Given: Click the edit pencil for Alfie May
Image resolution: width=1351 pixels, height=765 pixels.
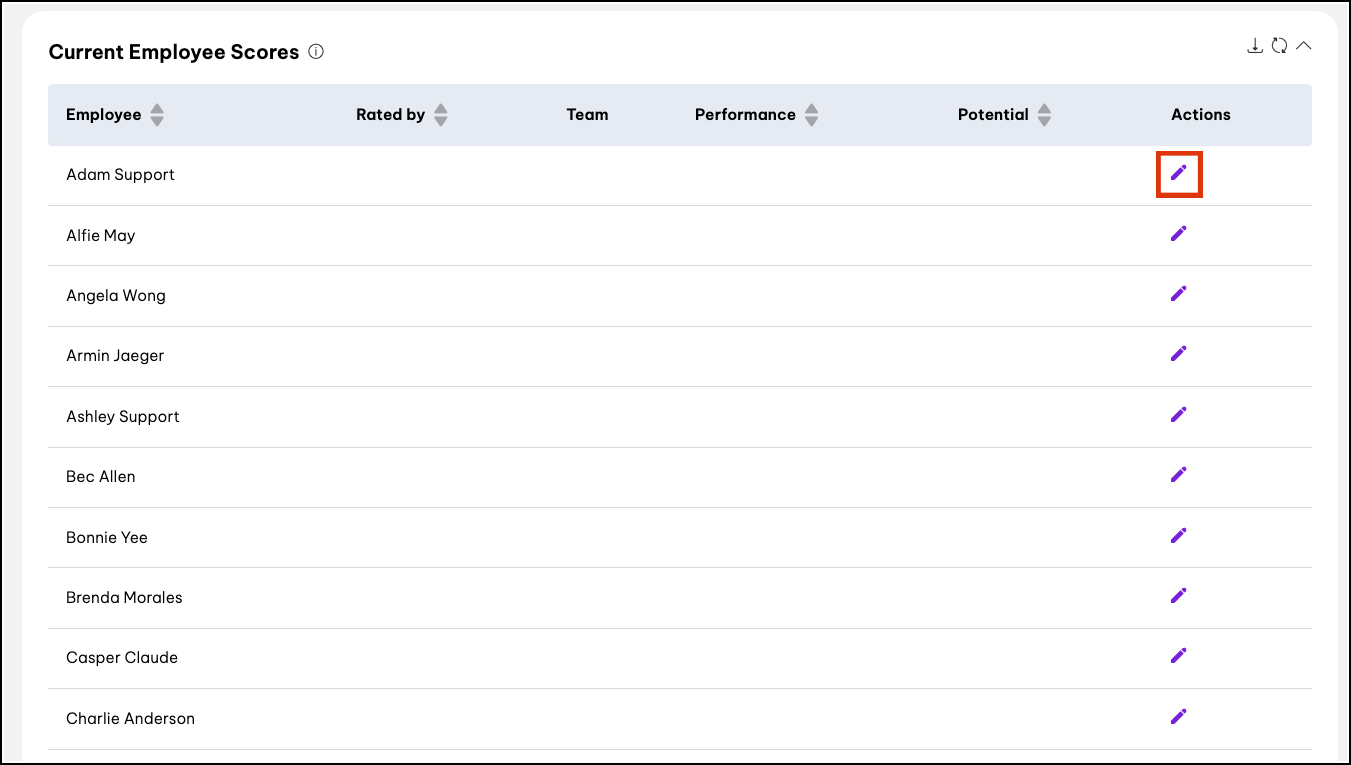Looking at the screenshot, I should click(1178, 234).
